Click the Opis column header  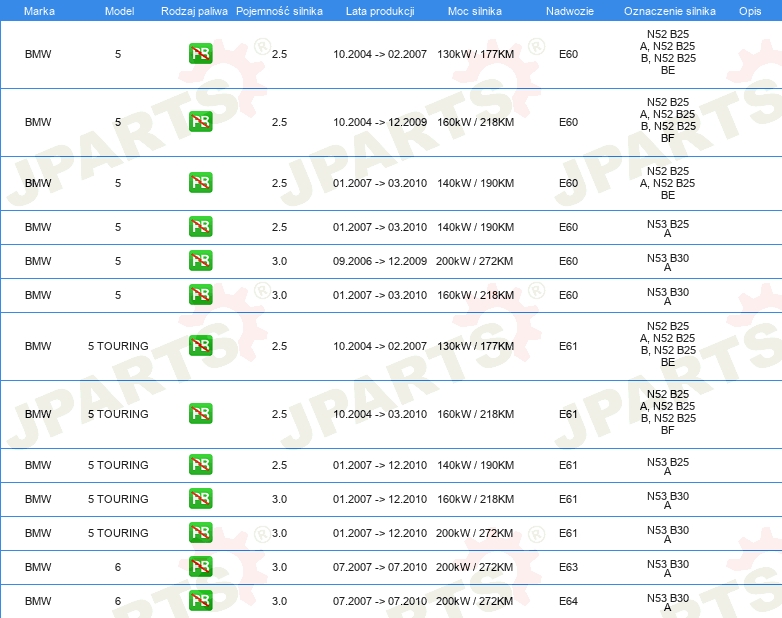(750, 11)
